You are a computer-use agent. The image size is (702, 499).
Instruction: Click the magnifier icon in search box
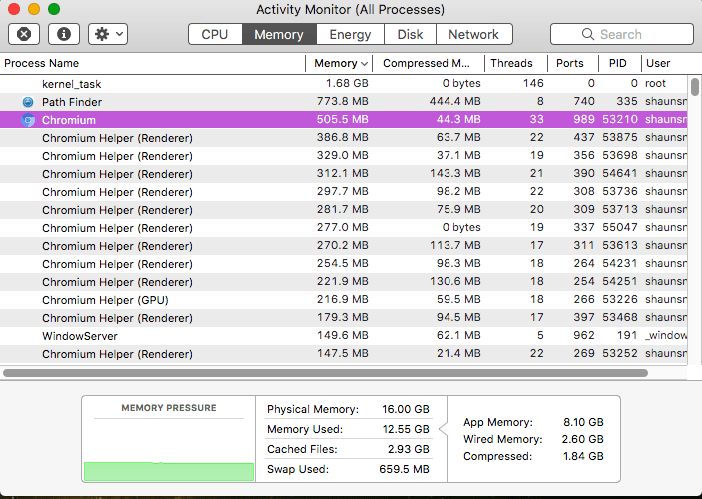point(587,34)
